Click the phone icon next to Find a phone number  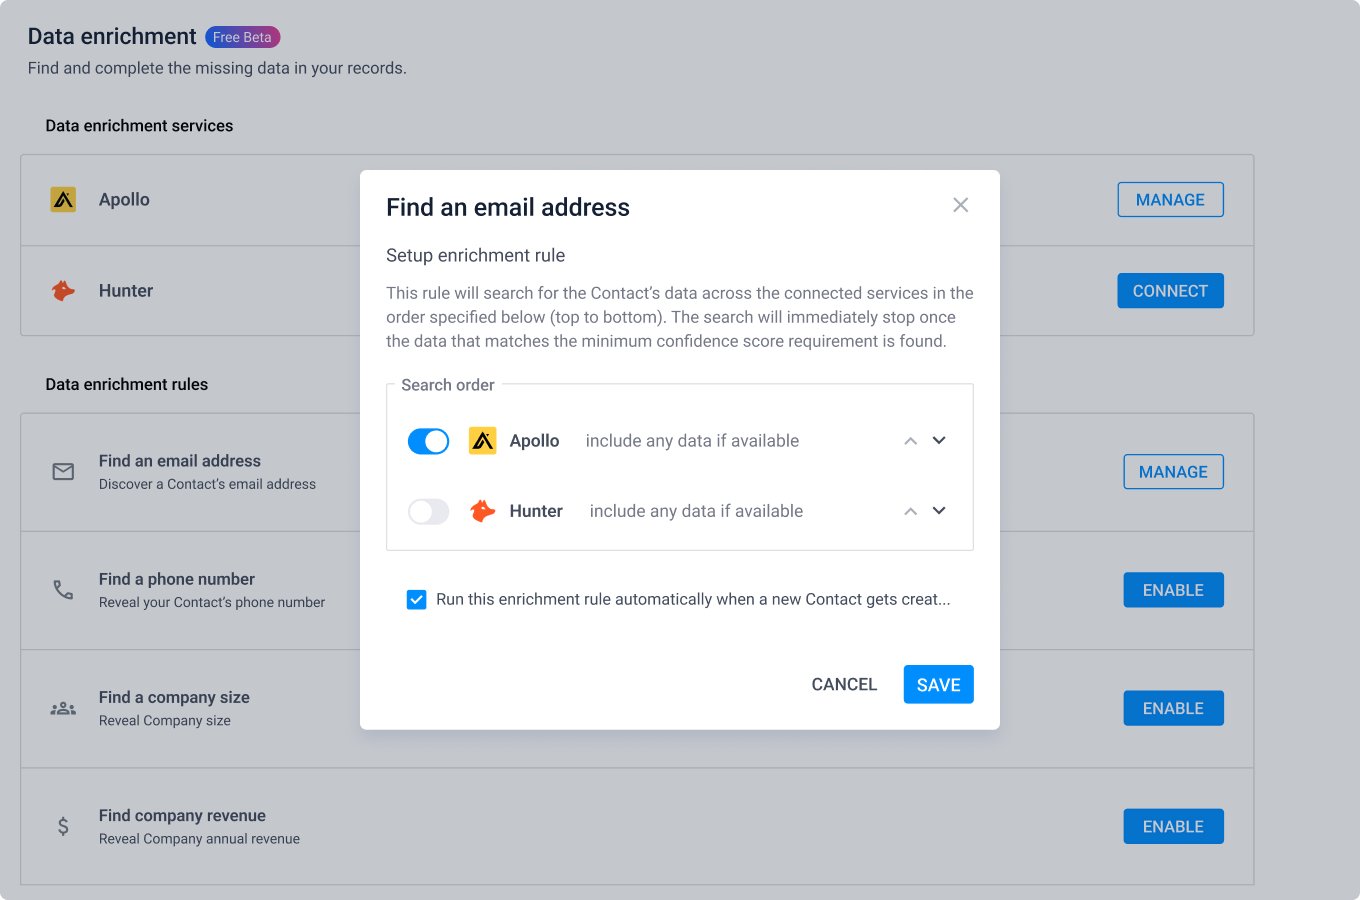[63, 589]
